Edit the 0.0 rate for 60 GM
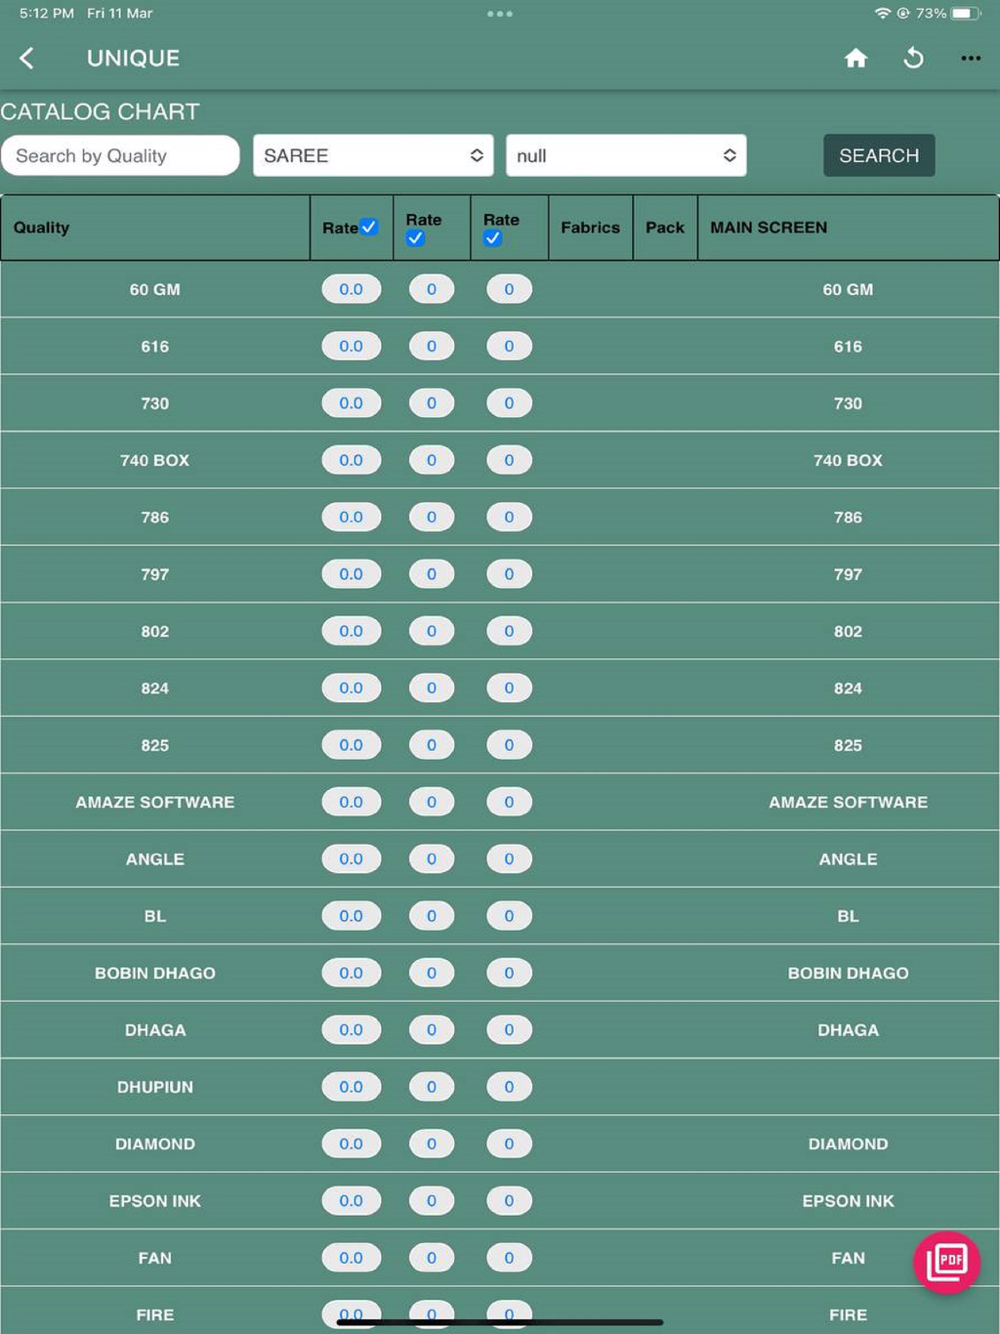Viewport: 1000px width, 1334px height. click(x=351, y=289)
